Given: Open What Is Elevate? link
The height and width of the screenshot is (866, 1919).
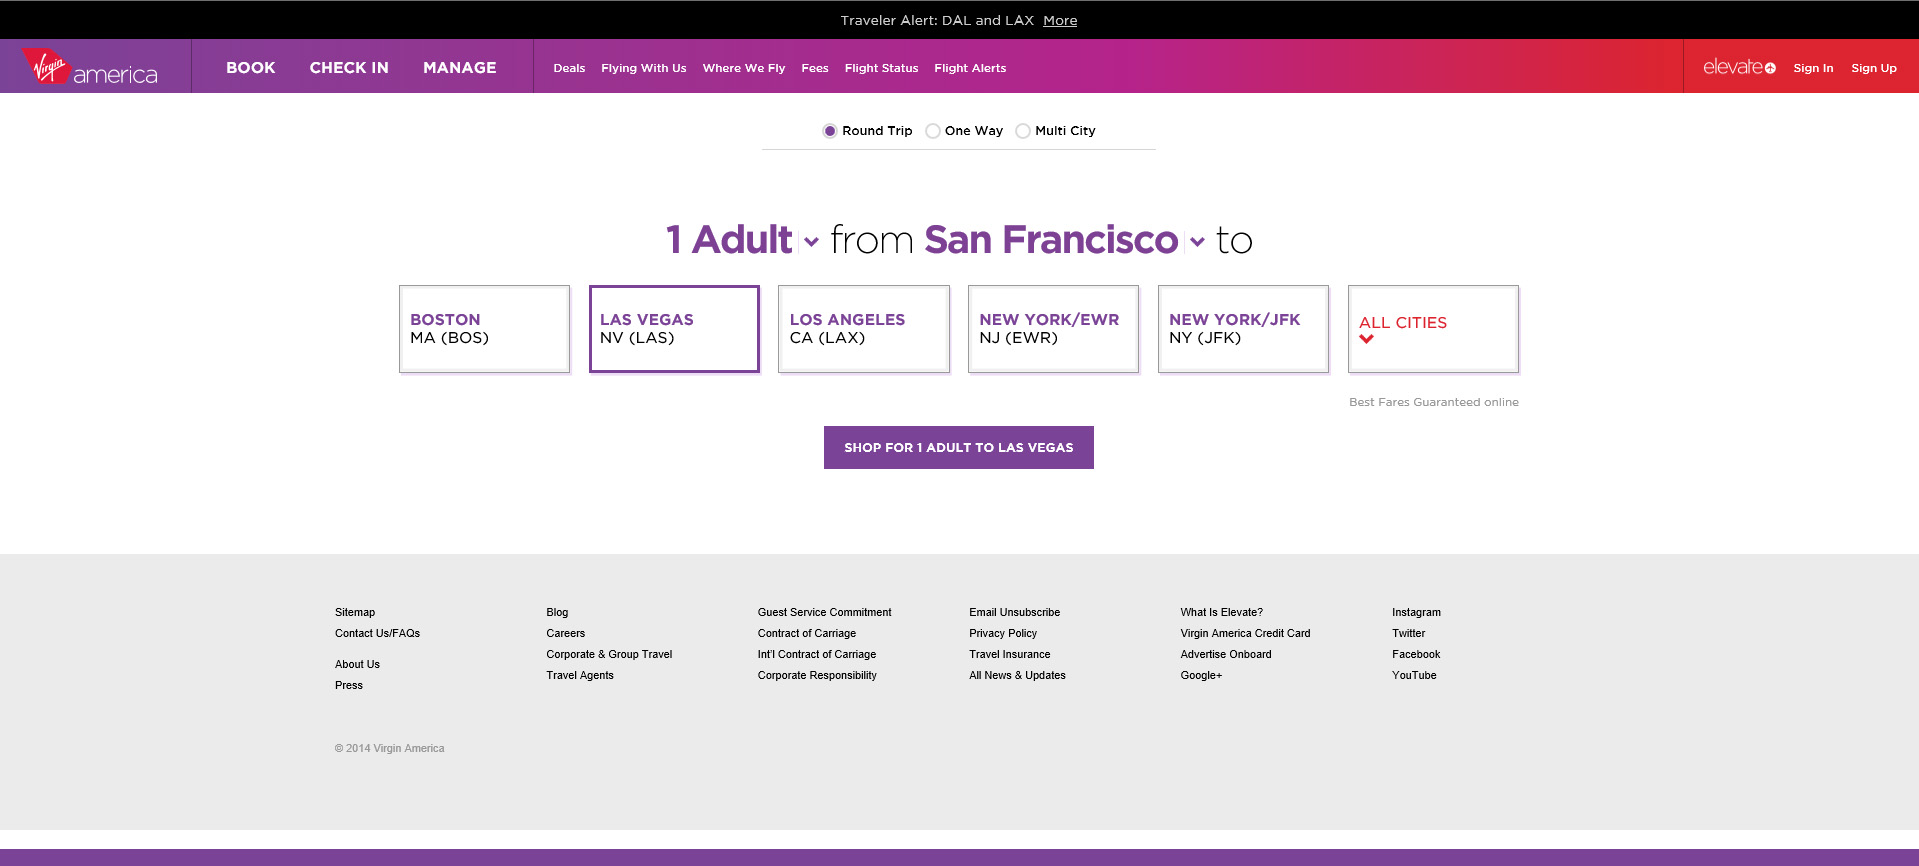Looking at the screenshot, I should pyautogui.click(x=1221, y=612).
